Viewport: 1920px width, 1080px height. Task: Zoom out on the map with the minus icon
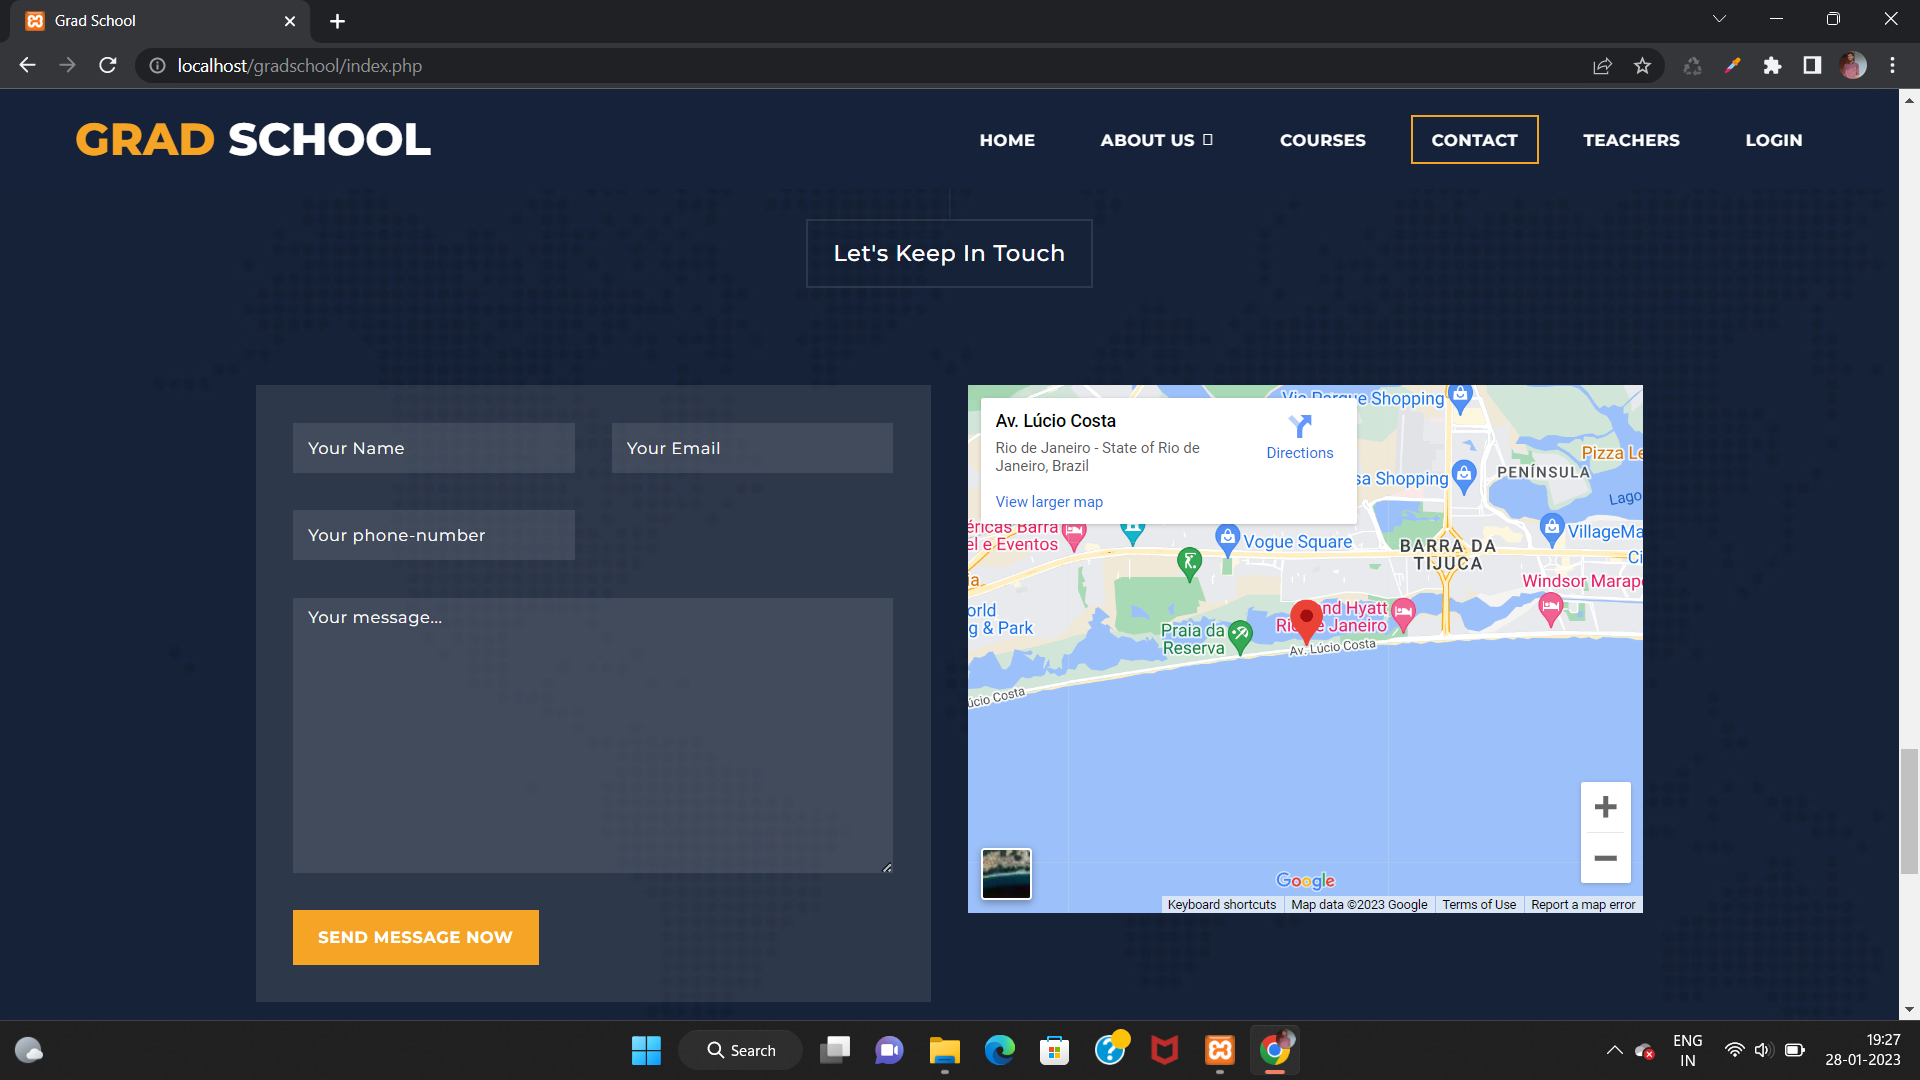[1605, 858]
